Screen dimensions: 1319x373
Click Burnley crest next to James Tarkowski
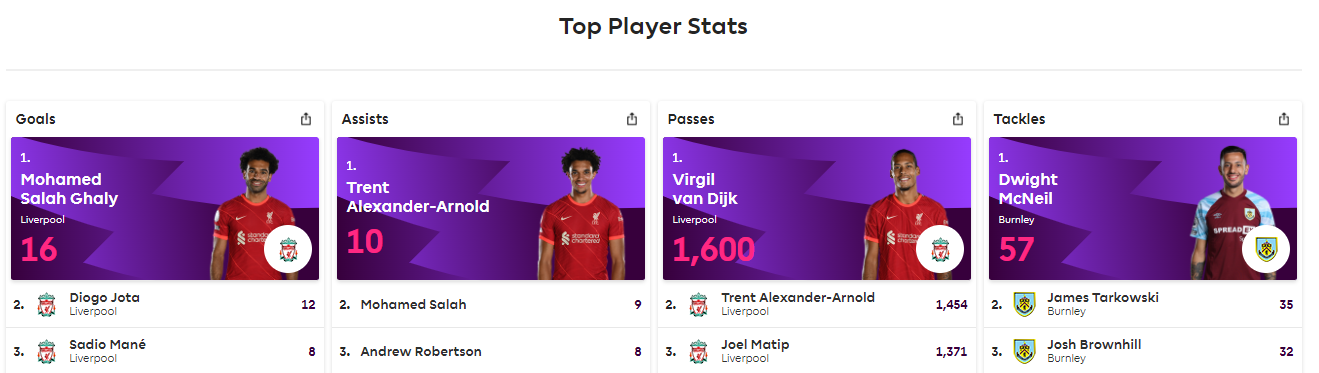tap(1024, 305)
